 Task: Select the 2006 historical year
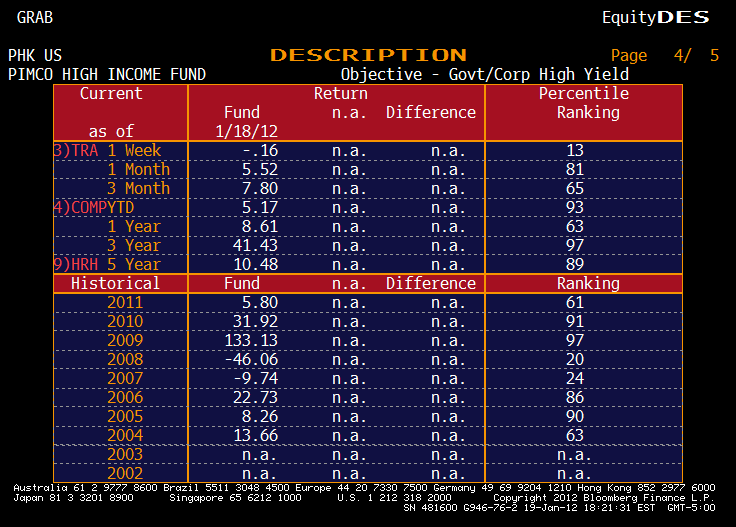(x=125, y=397)
